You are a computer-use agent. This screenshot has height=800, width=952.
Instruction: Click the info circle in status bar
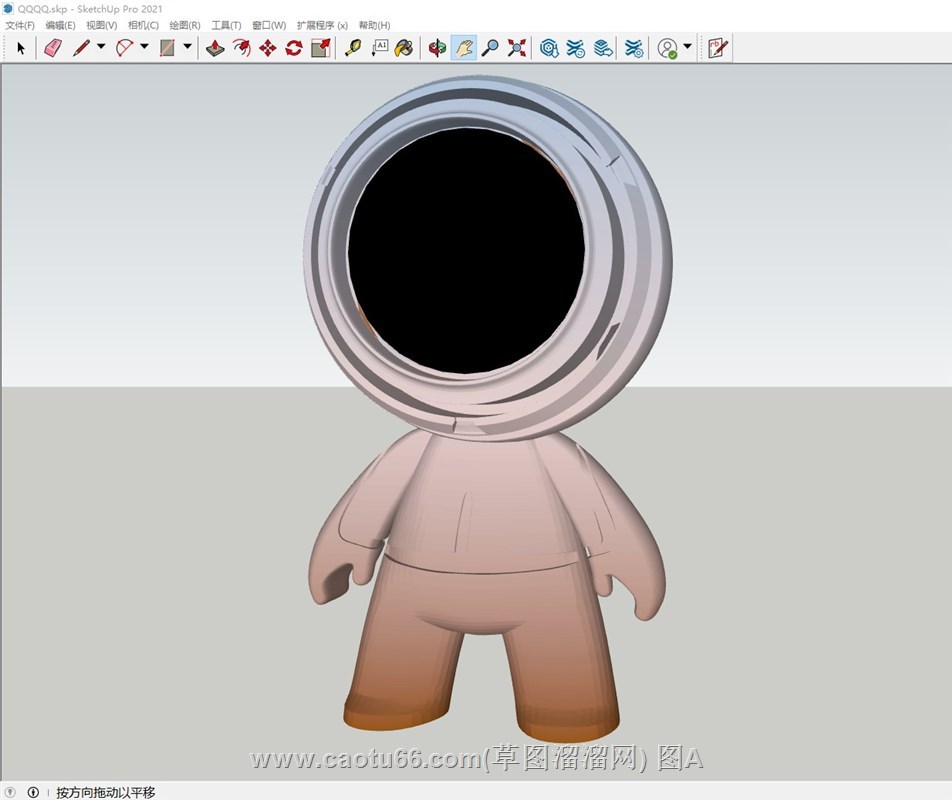[x=33, y=792]
